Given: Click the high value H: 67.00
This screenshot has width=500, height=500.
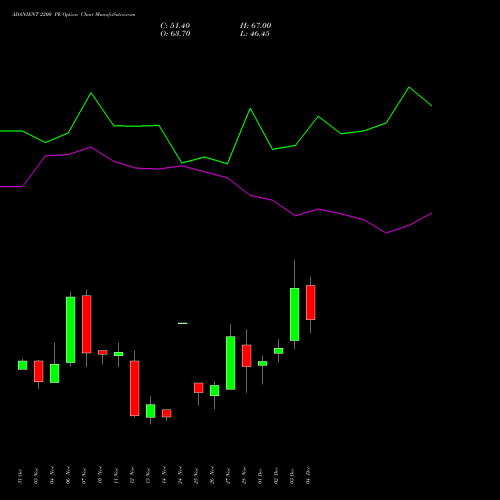Looking at the screenshot, I should pos(256,26).
